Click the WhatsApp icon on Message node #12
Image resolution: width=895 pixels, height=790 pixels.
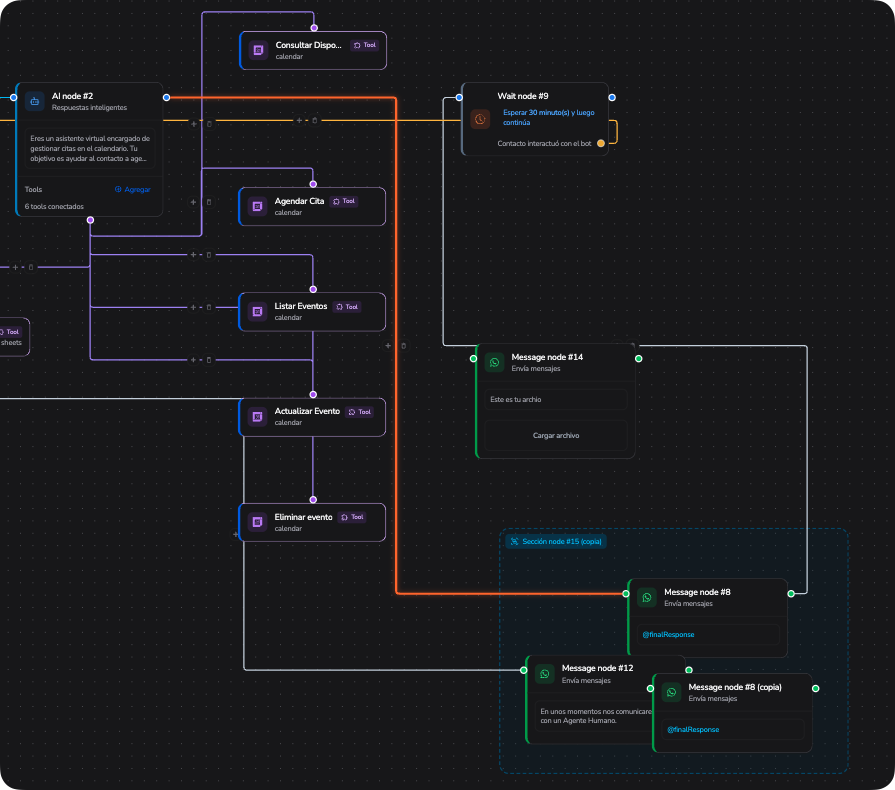(x=545, y=674)
